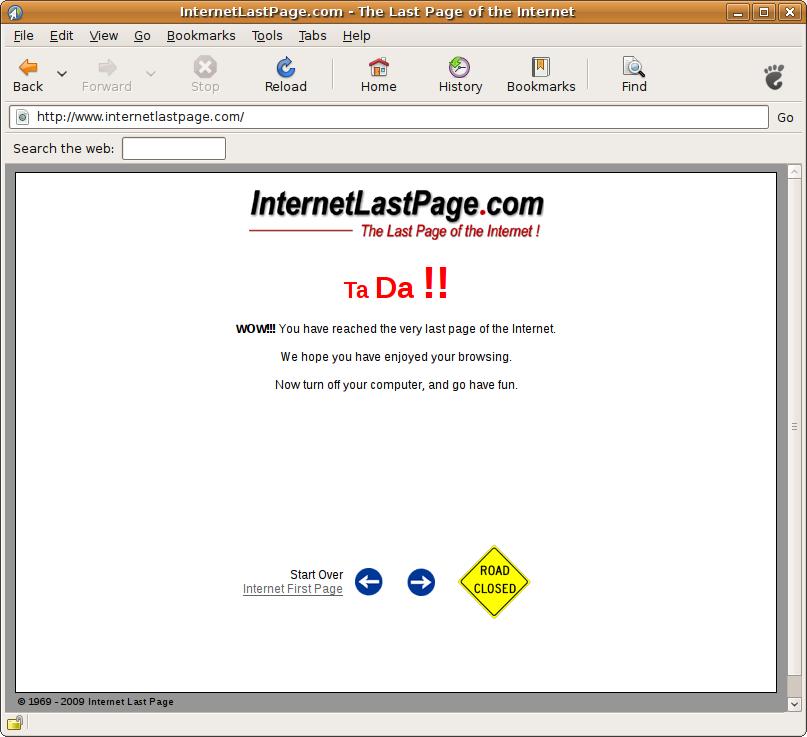Click 'The Last Page of the Internet !' tagline
Viewport: 807px width, 737px height.
click(450, 231)
